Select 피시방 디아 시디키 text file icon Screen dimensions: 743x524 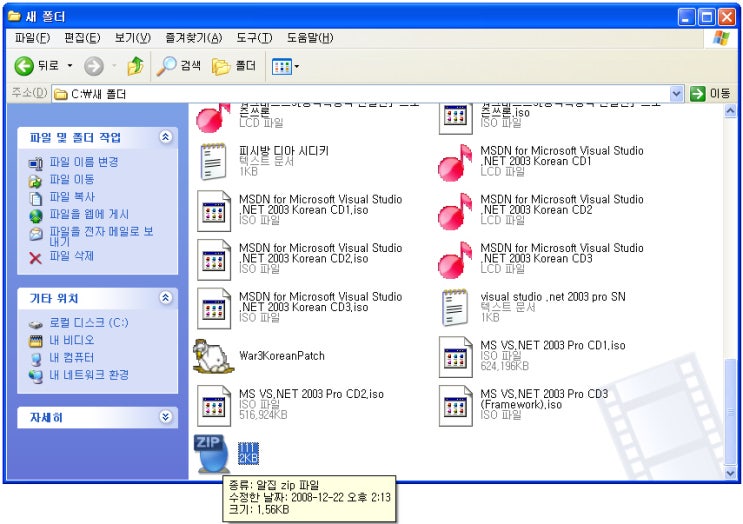point(213,162)
